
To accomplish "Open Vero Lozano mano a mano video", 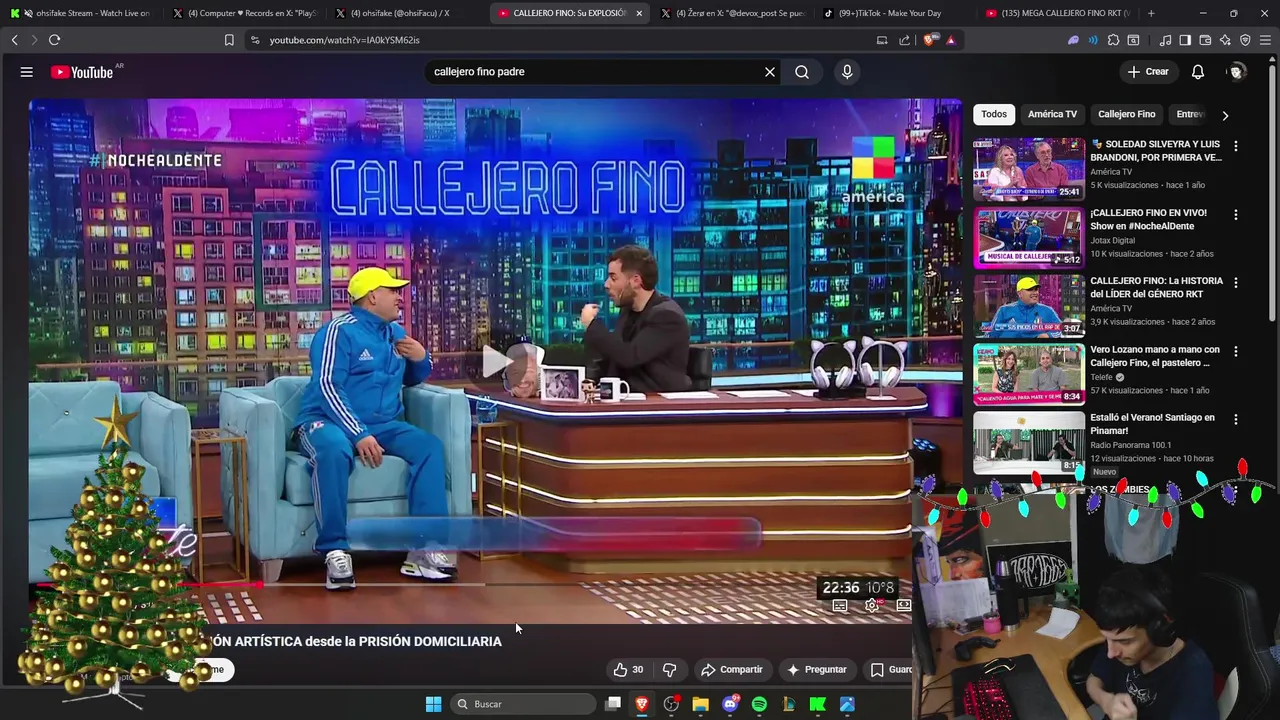I will click(x=1155, y=356).
